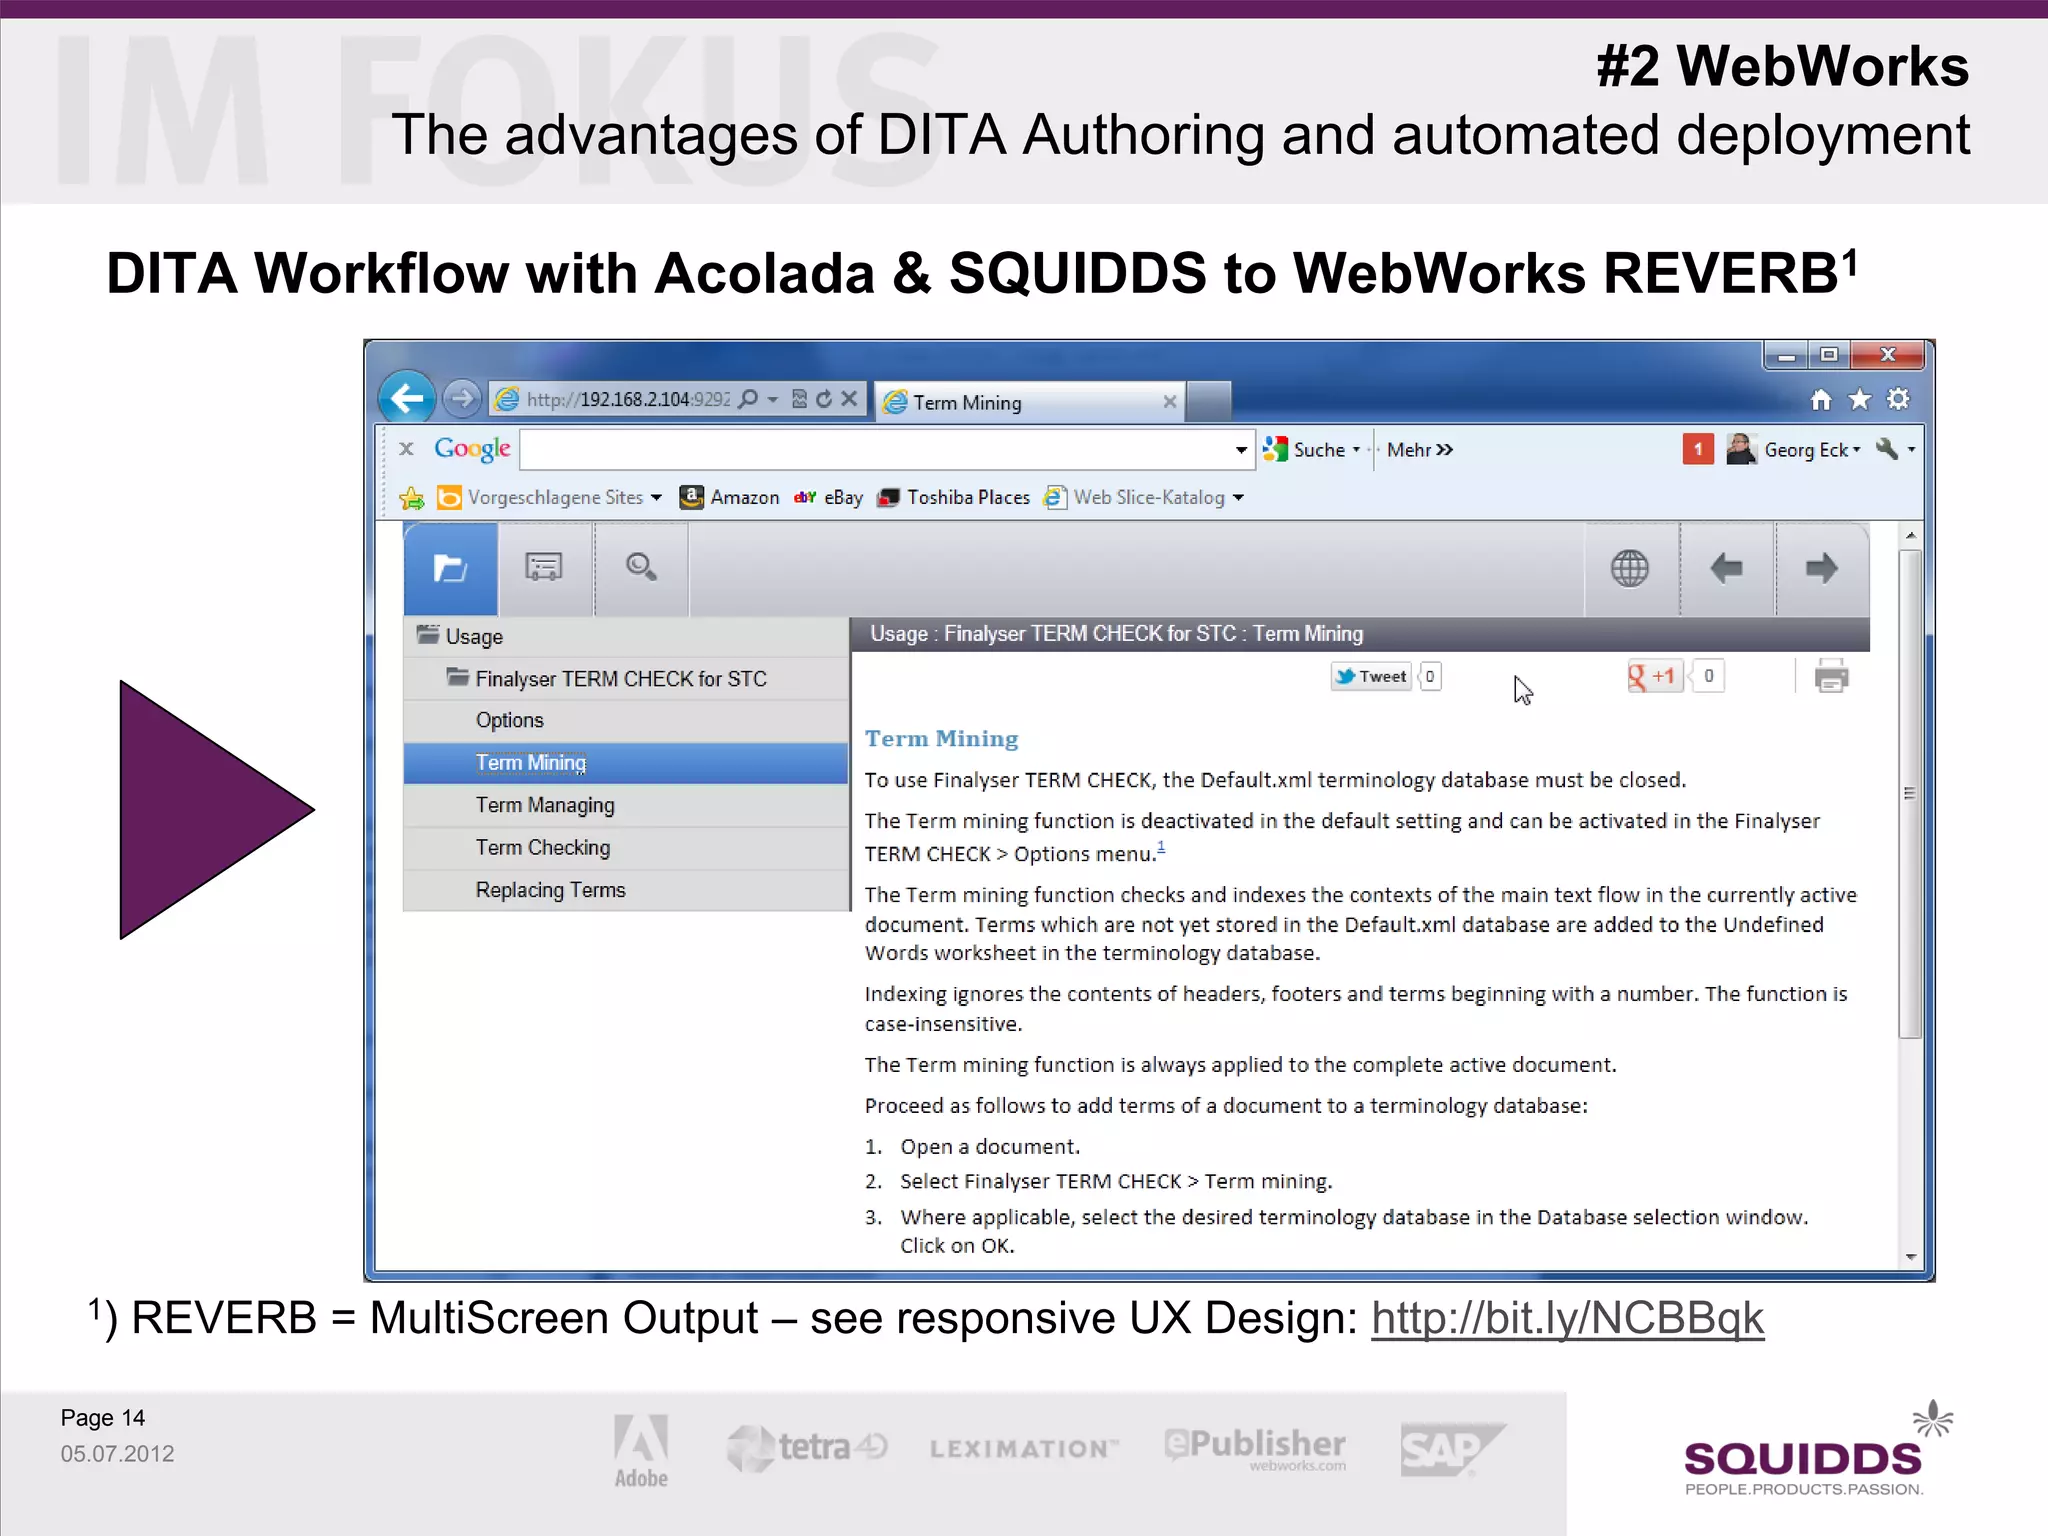Click the +1 count box
Screen dimensions: 2048x1536
pyautogui.click(x=1709, y=677)
